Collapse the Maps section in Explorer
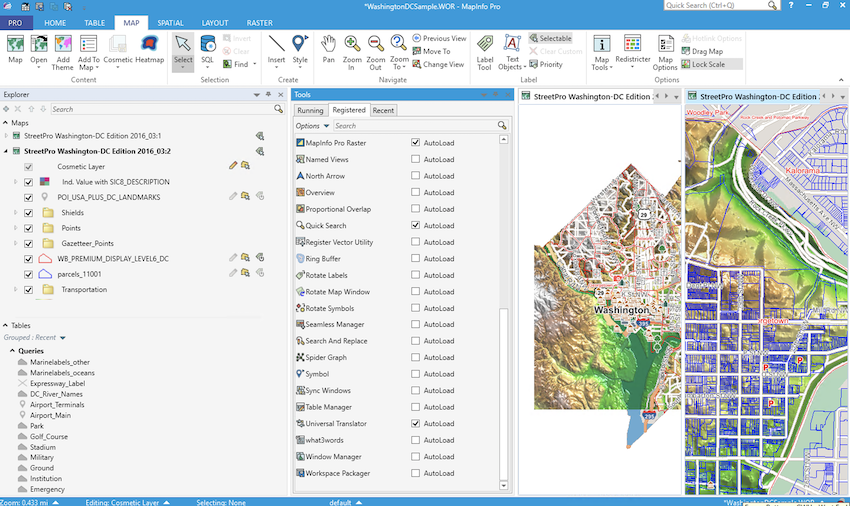The height and width of the screenshot is (506, 850). tap(5, 123)
